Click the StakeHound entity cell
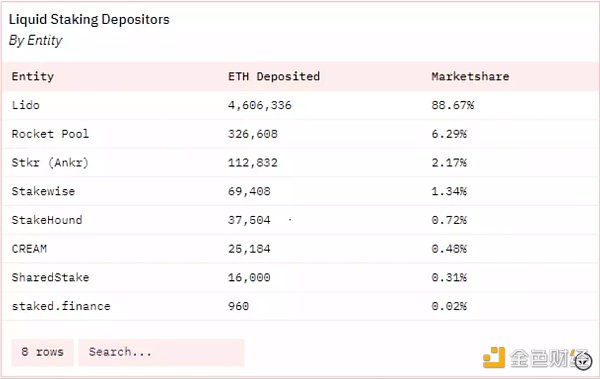This screenshot has height=379, width=600. (47, 220)
